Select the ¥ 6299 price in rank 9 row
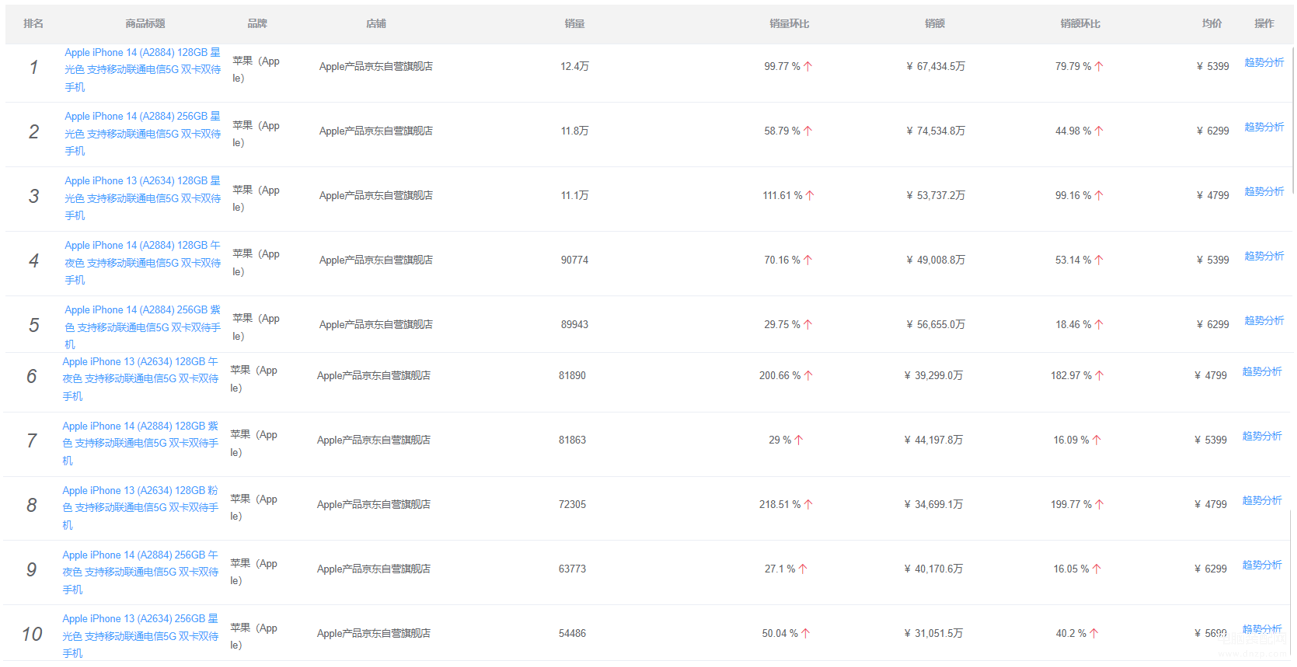1297x667 pixels. 1210,569
